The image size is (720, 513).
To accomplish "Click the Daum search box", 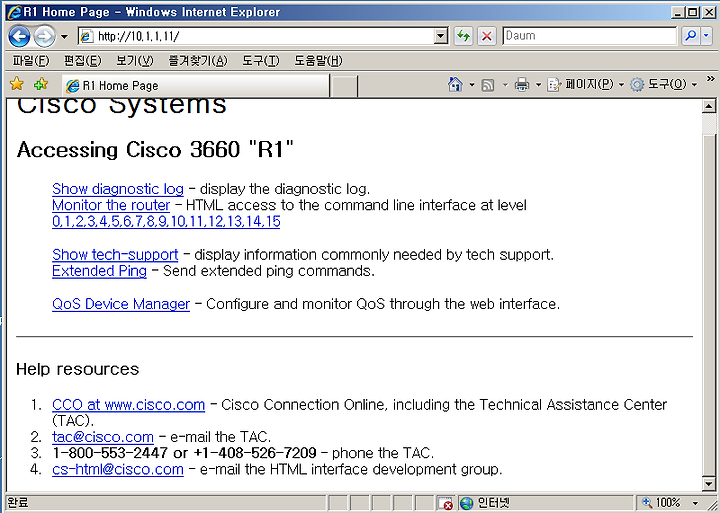I will 589,36.
